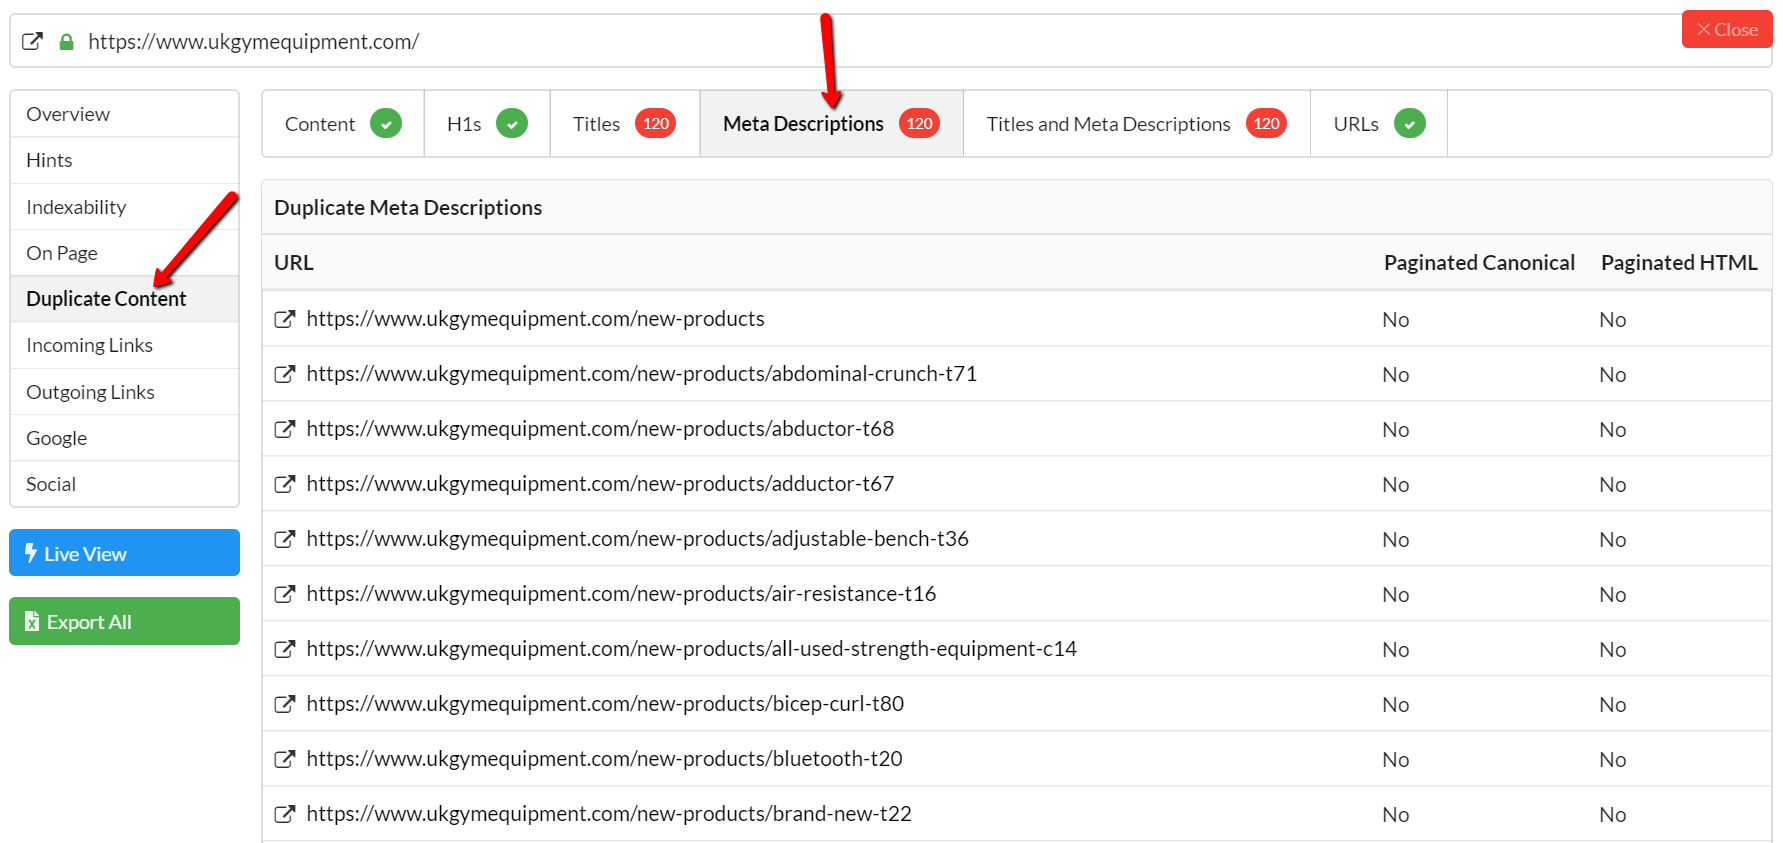1783x843 pixels.
Task: Open the adductor-t67 URL link
Action: [x=600, y=484]
